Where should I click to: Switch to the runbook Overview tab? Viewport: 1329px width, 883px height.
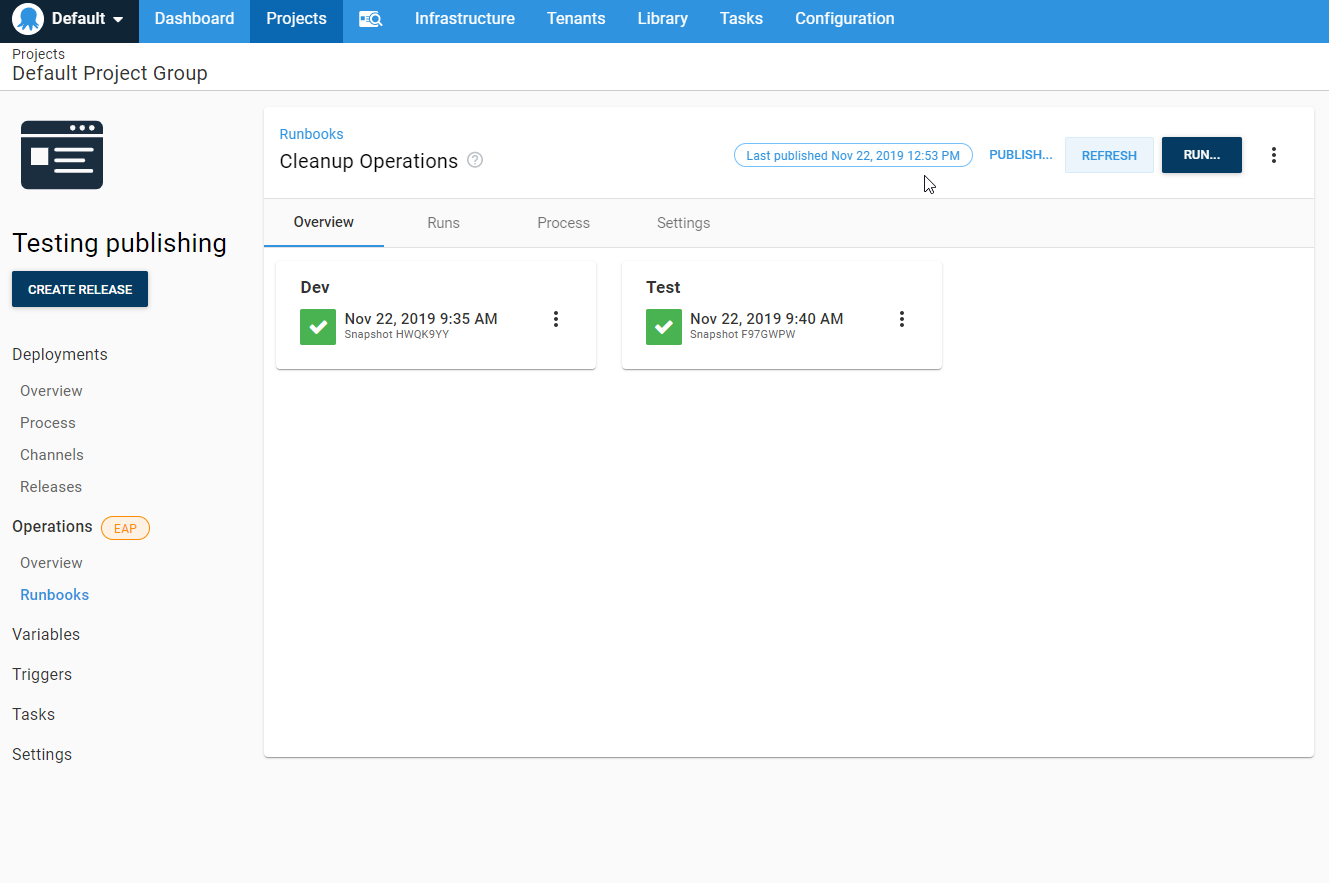pyautogui.click(x=324, y=222)
